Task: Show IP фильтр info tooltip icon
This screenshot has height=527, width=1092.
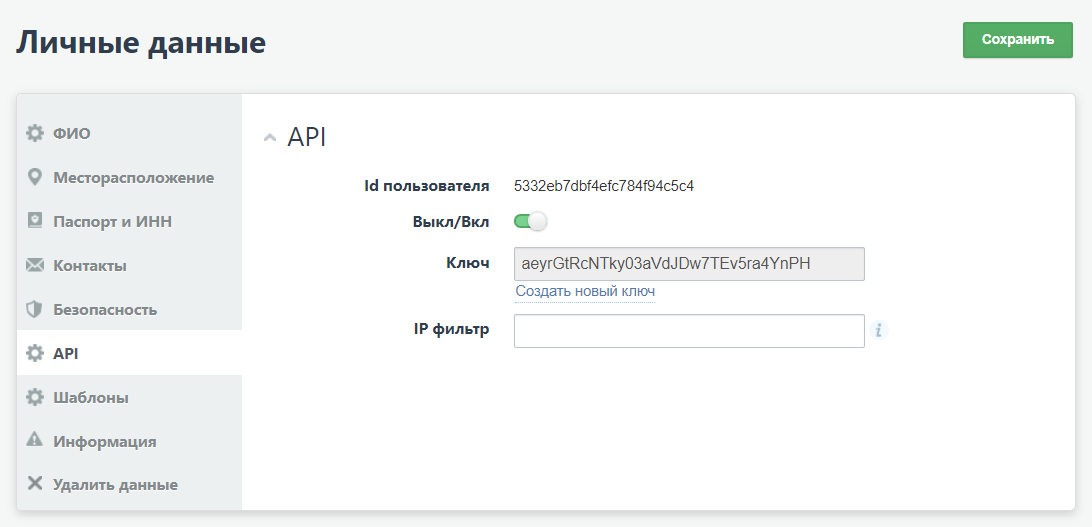Action: click(879, 330)
